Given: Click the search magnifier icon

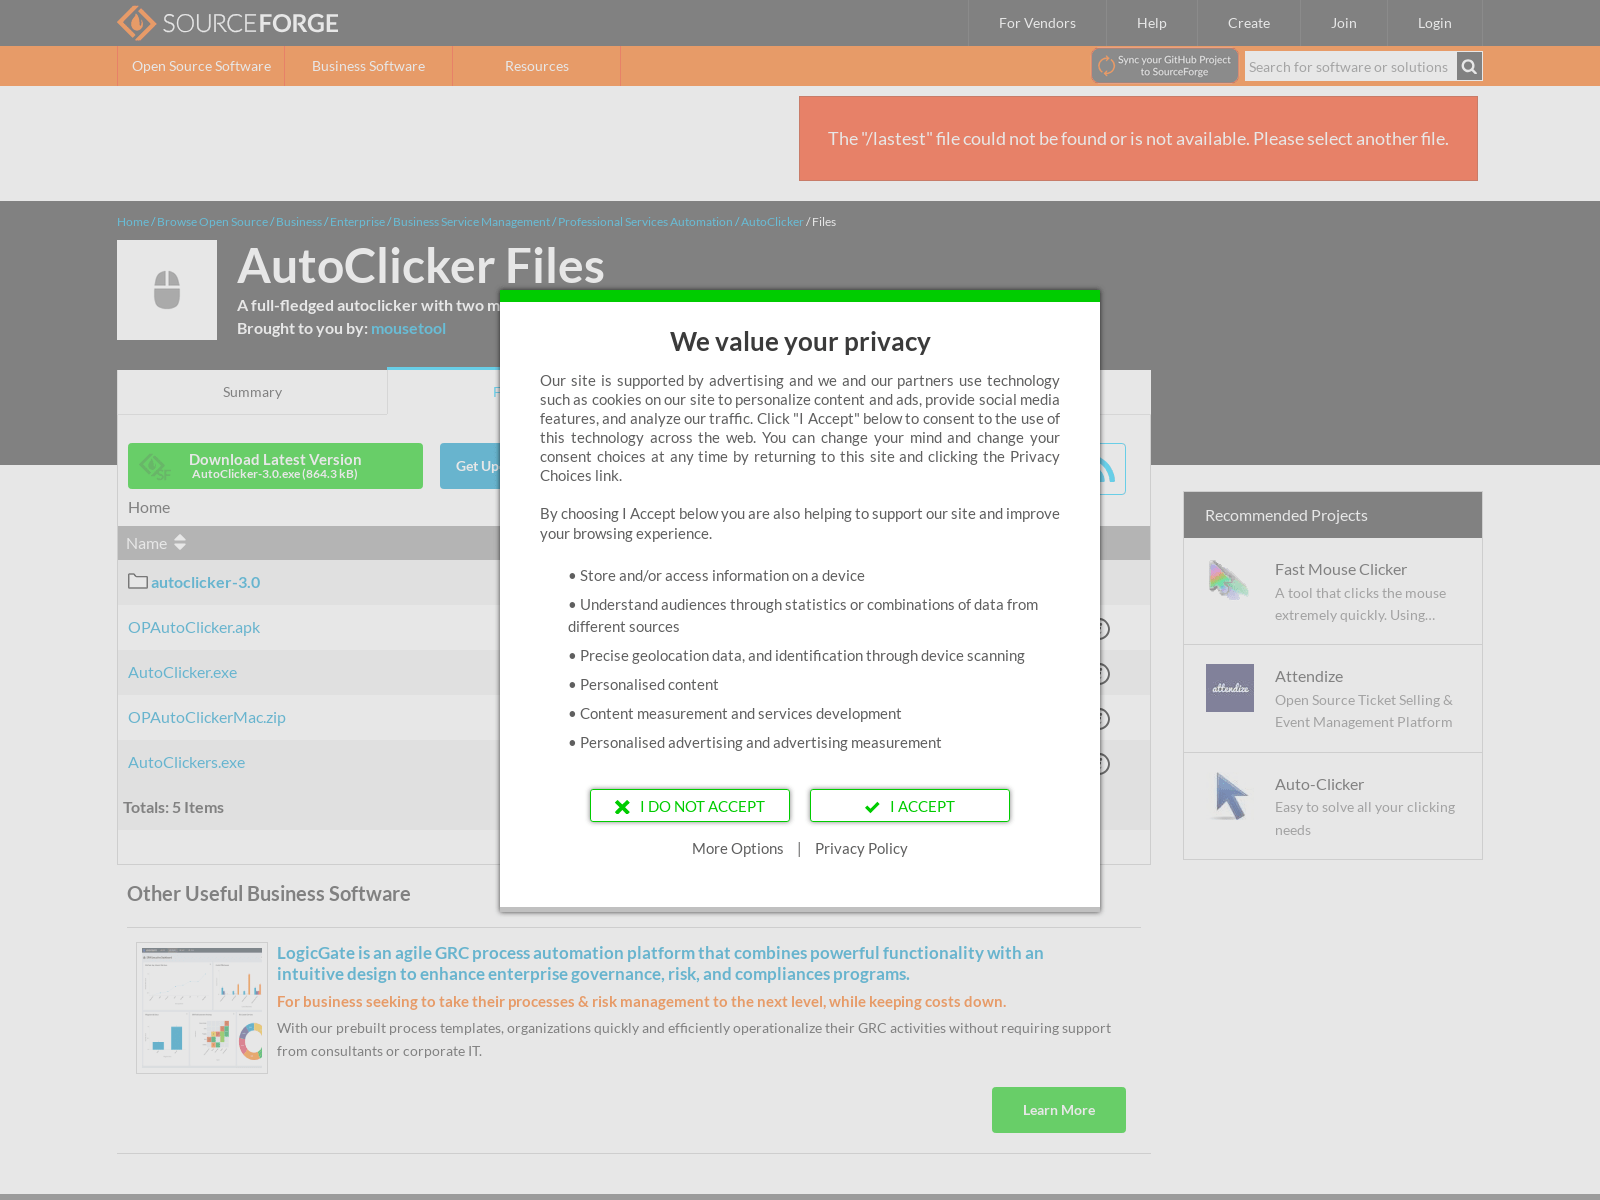Looking at the screenshot, I should coord(1469,66).
